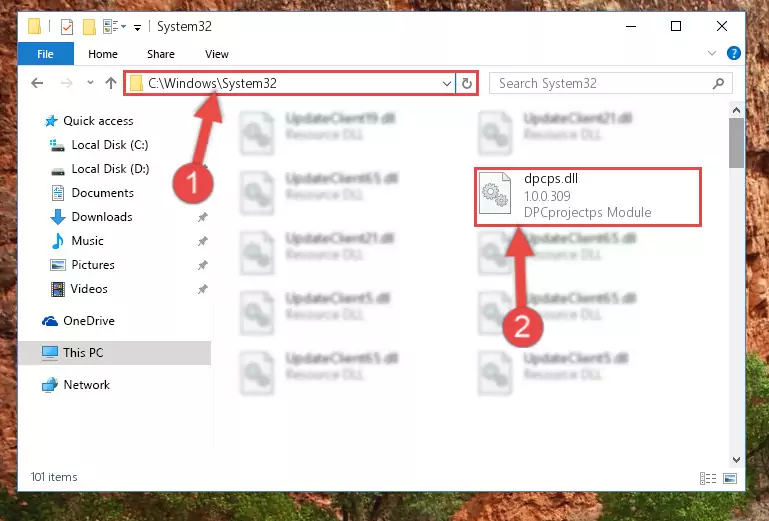Click the pin icon next to Pictures
Screen dimensions: 769x521
coord(203,265)
